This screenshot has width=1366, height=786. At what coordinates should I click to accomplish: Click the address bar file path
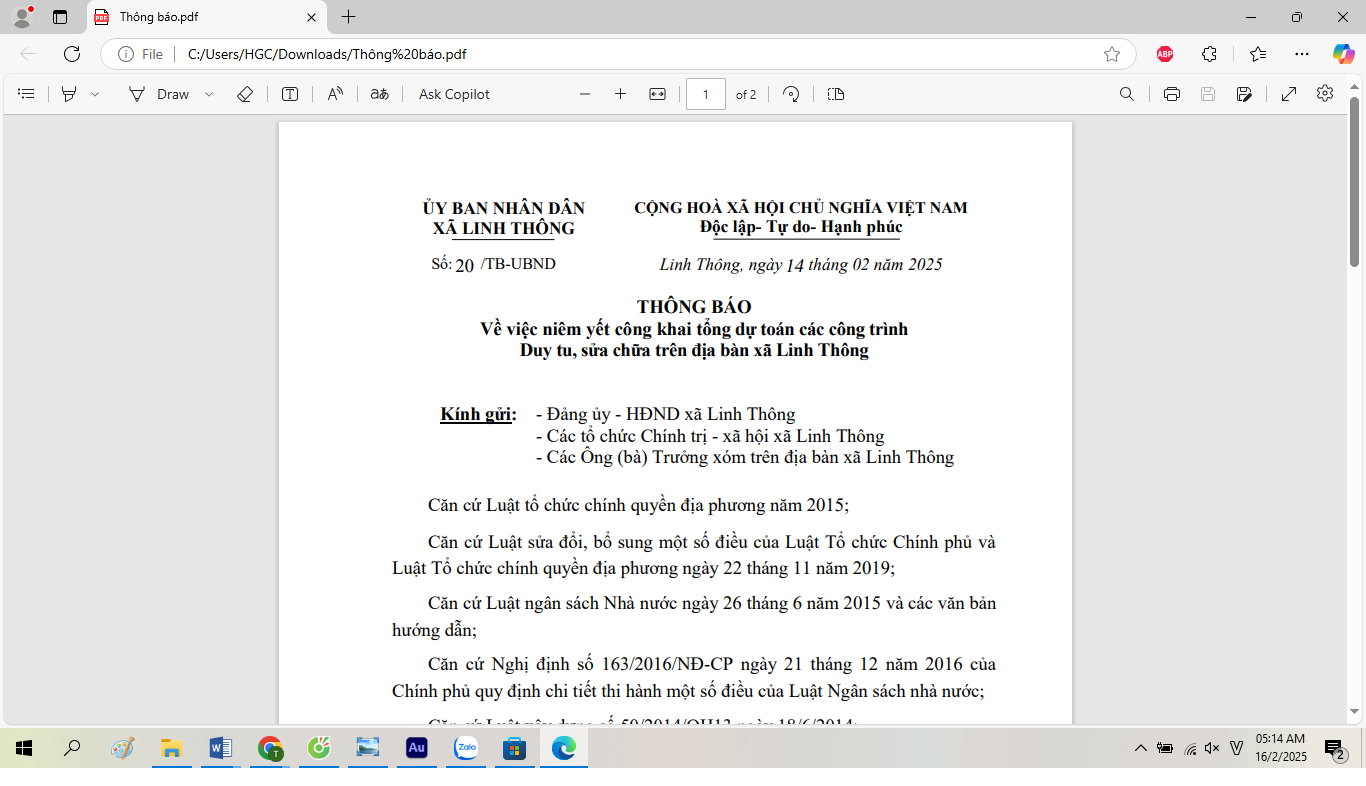click(327, 54)
